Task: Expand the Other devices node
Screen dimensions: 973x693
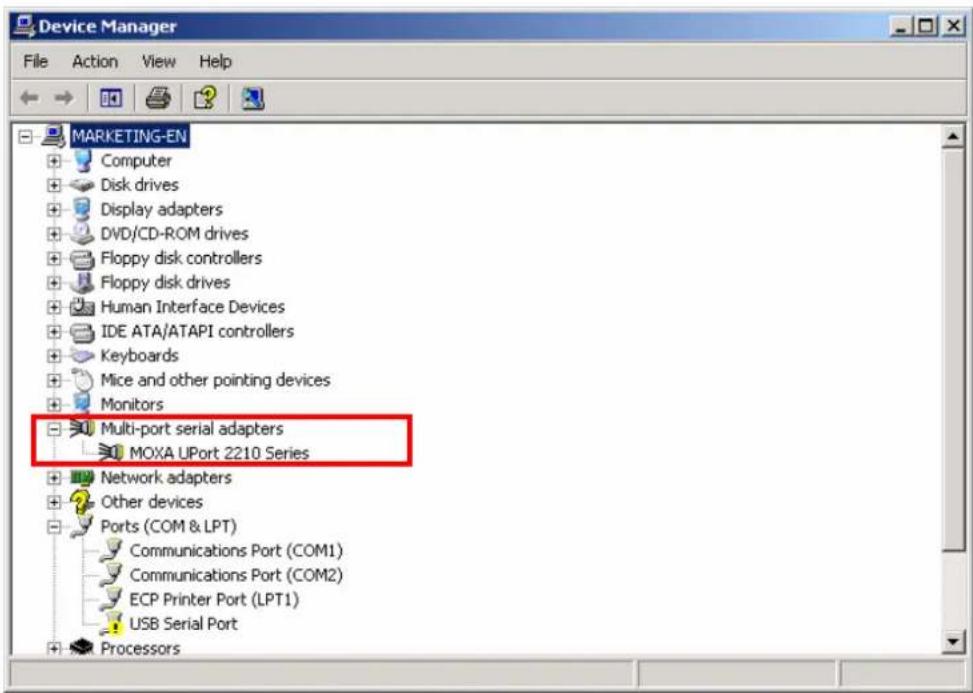Action: (55, 502)
